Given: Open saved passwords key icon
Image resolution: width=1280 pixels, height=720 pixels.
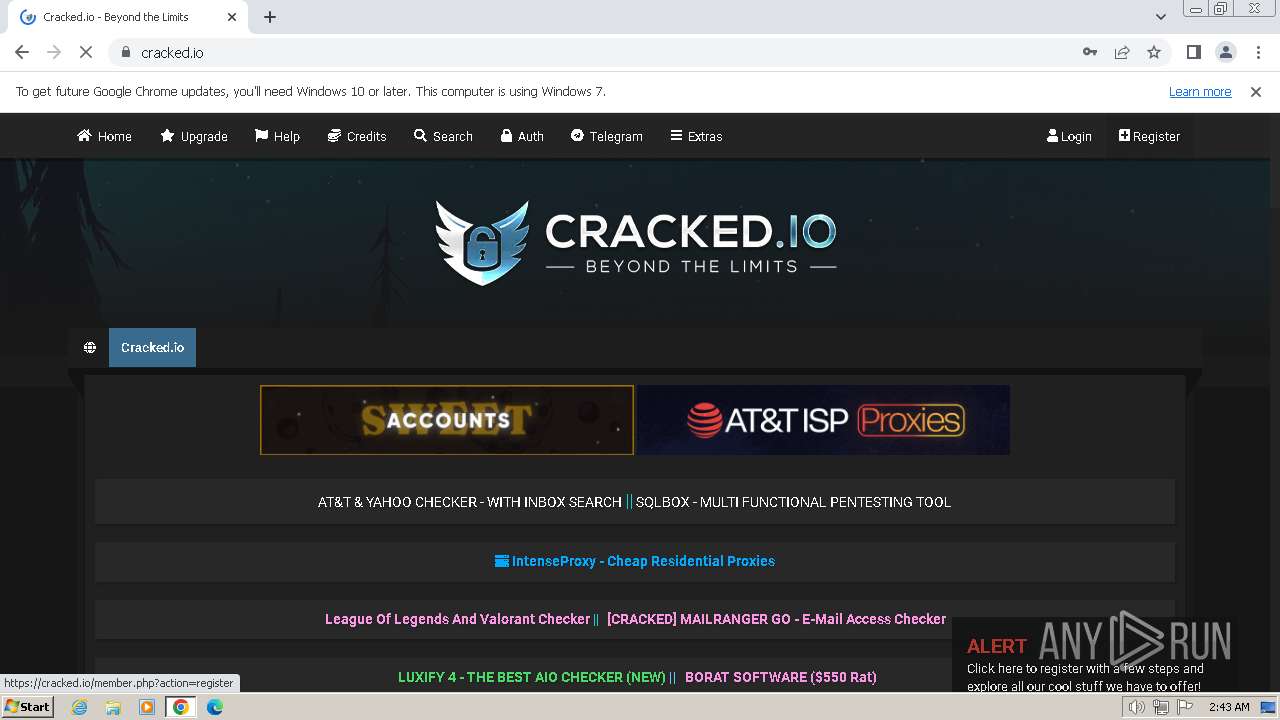Looking at the screenshot, I should [1090, 52].
